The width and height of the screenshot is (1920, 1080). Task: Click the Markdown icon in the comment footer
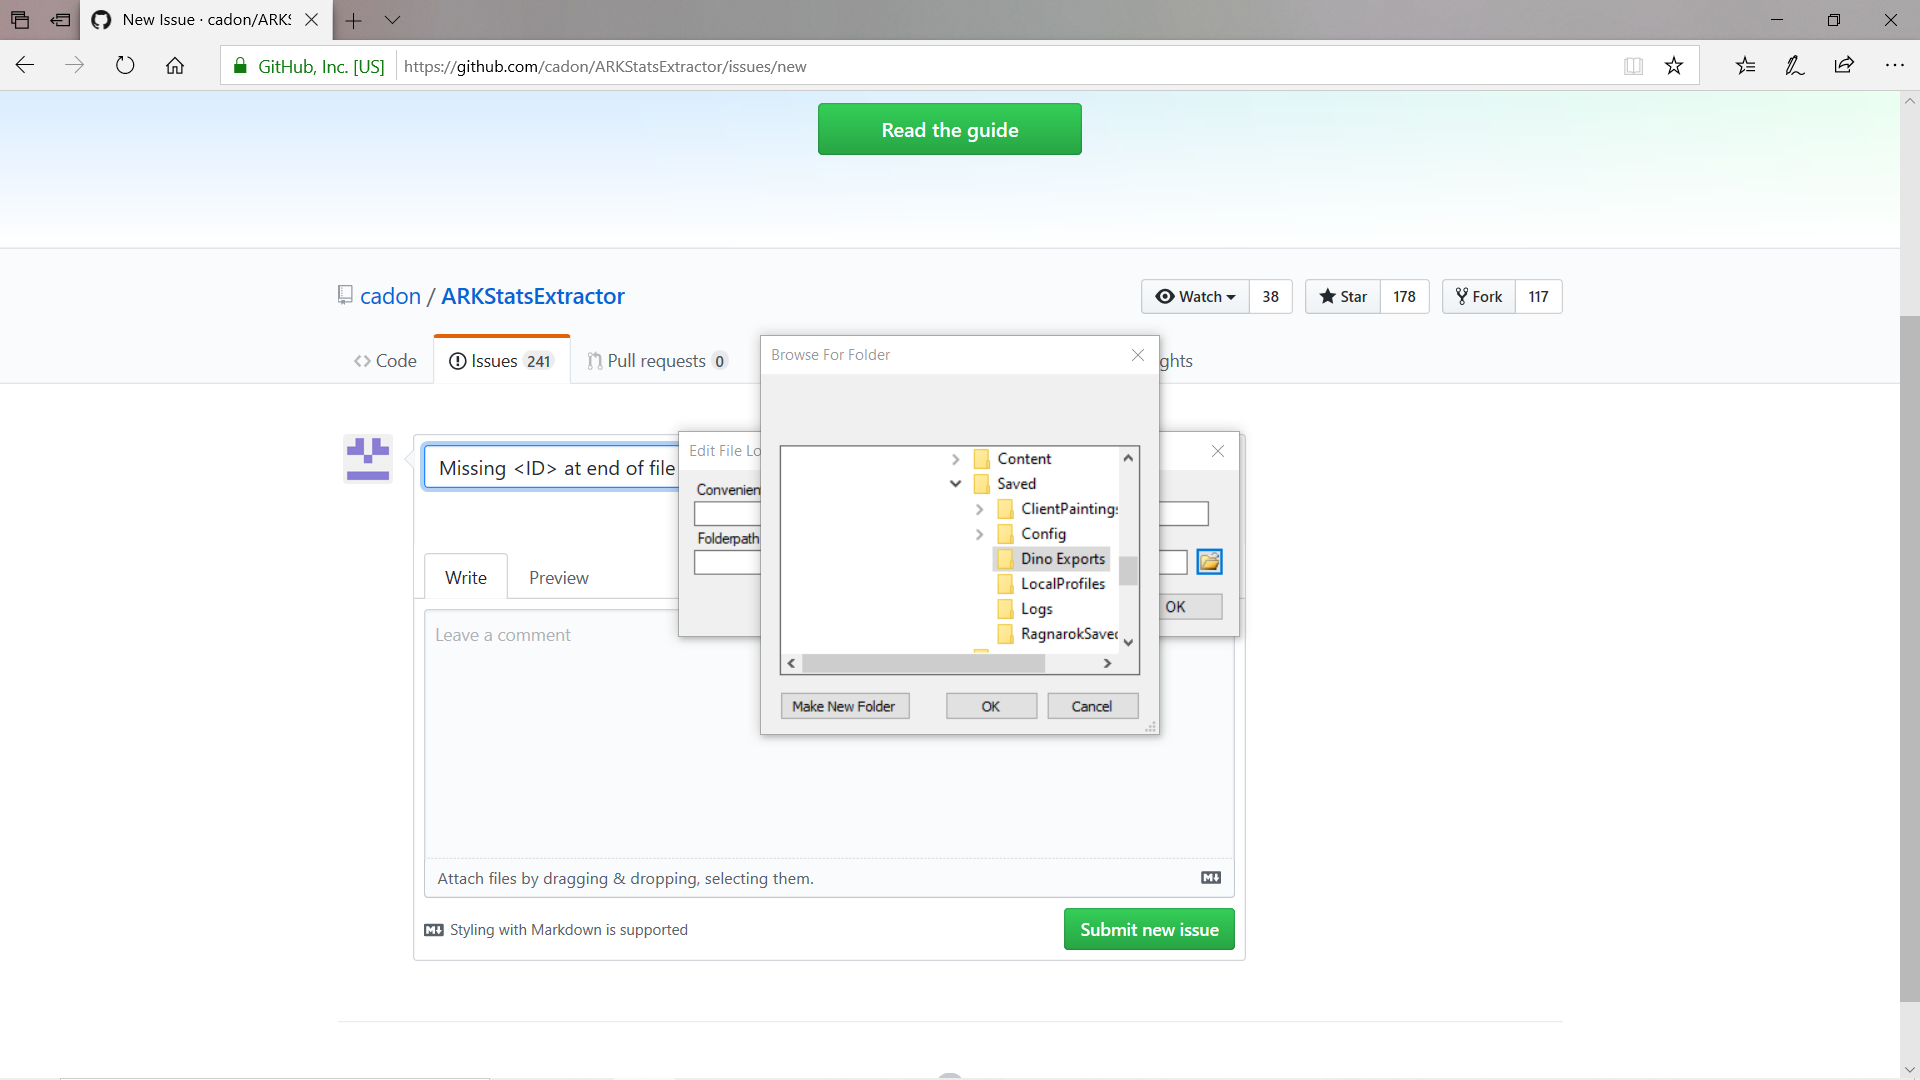1211,877
